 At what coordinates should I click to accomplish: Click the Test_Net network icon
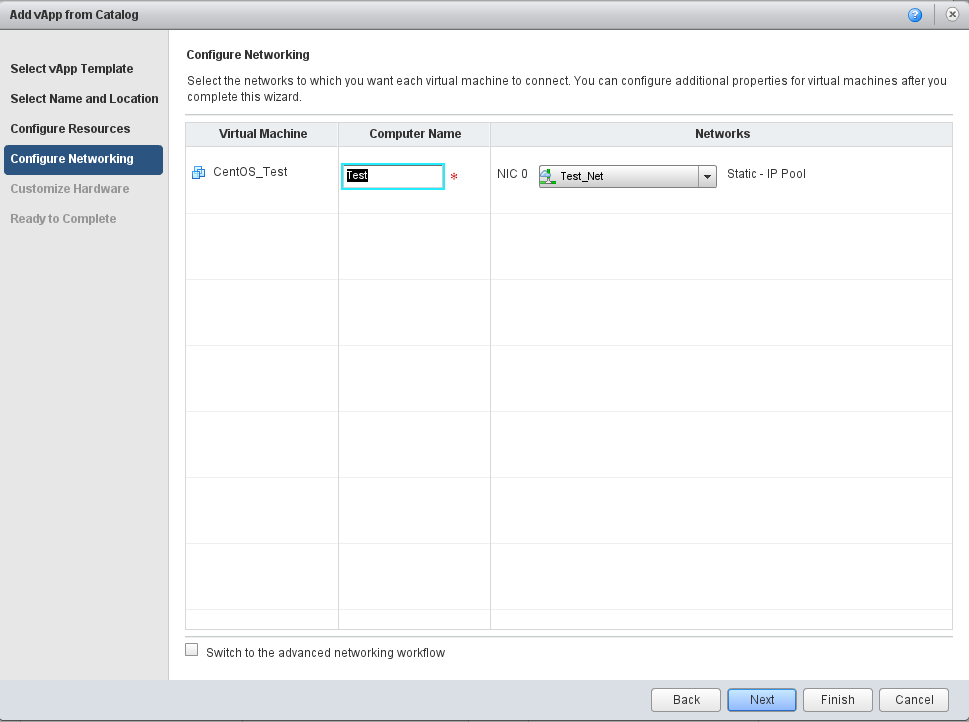(x=546, y=177)
